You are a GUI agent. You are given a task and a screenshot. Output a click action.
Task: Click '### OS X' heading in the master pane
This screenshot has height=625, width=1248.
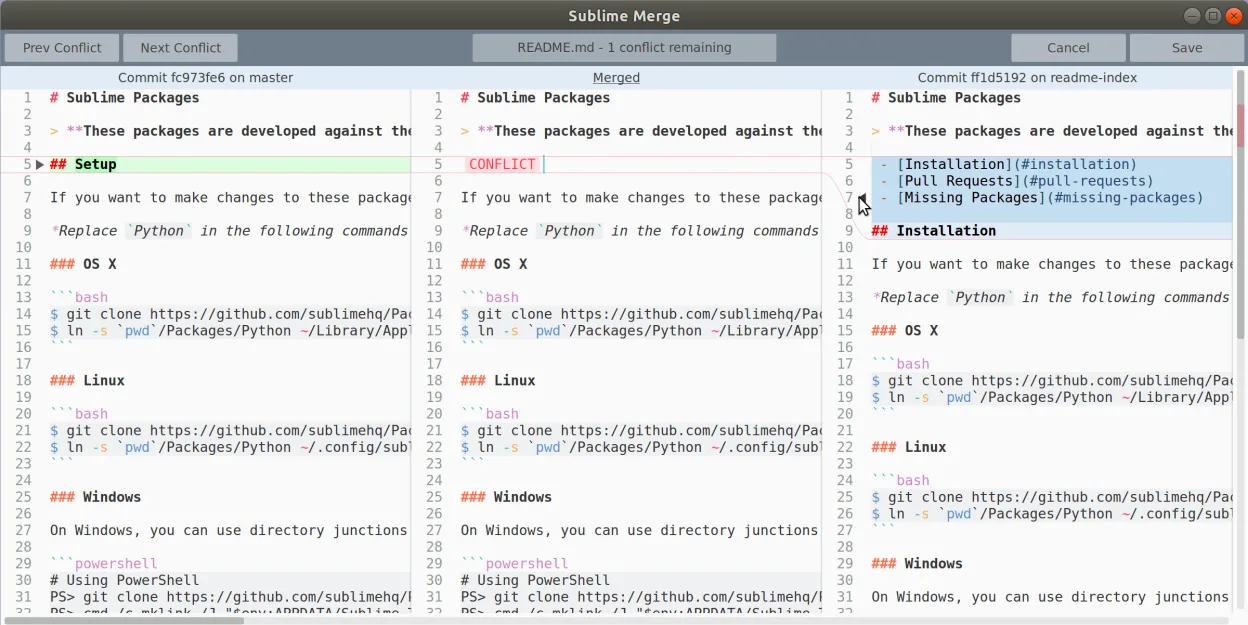tap(83, 264)
